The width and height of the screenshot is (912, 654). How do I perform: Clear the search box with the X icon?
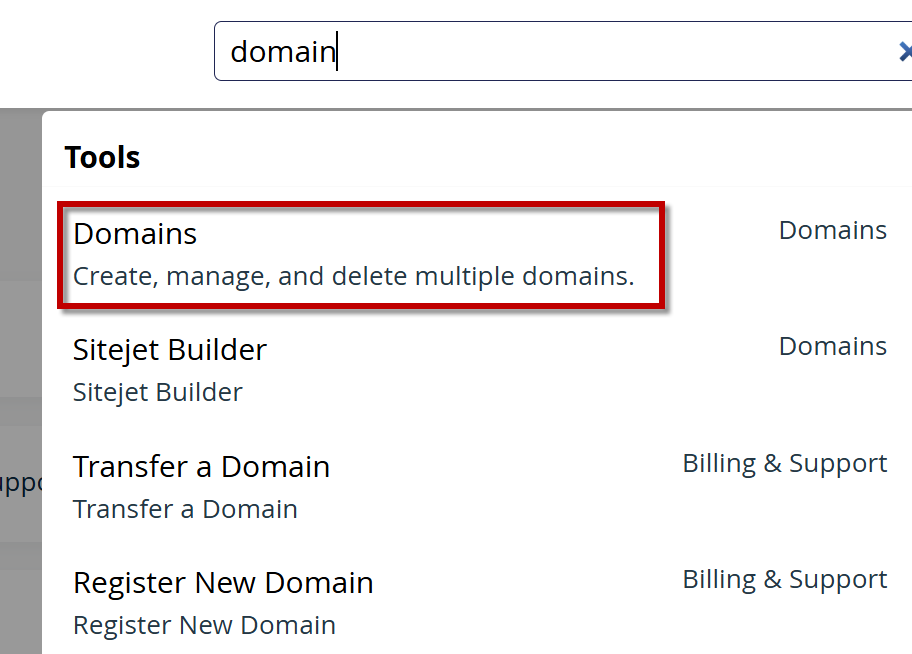(904, 51)
